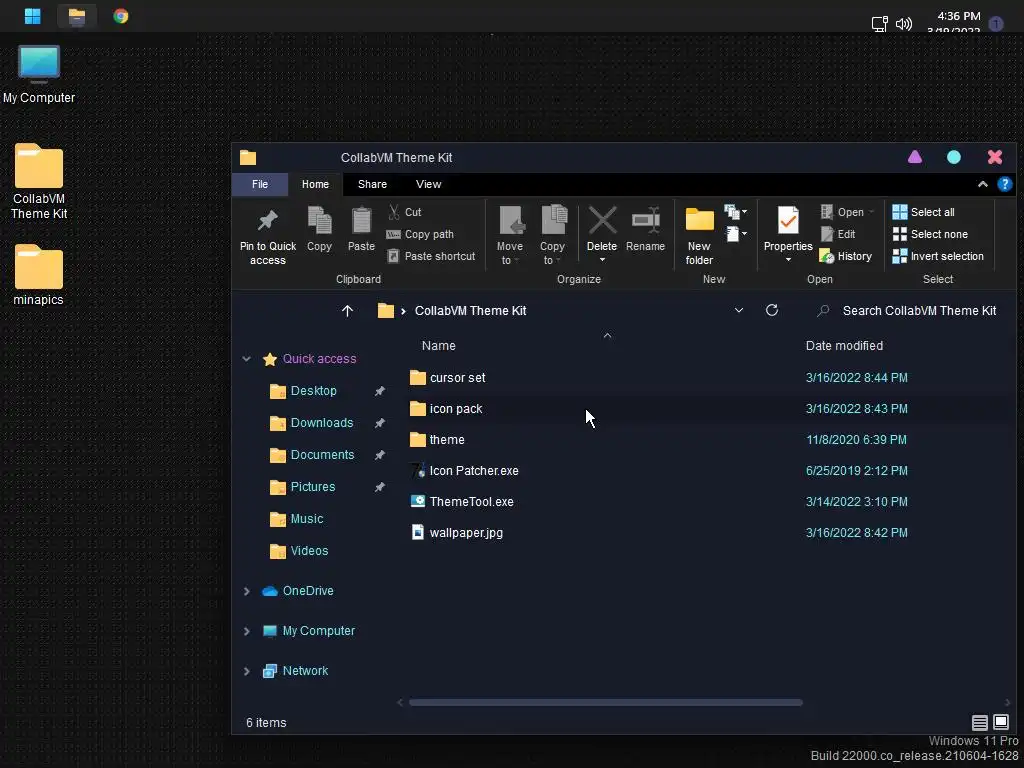Click the Edit ribbon command
Viewport: 1024px width, 768px height.
tap(838, 234)
